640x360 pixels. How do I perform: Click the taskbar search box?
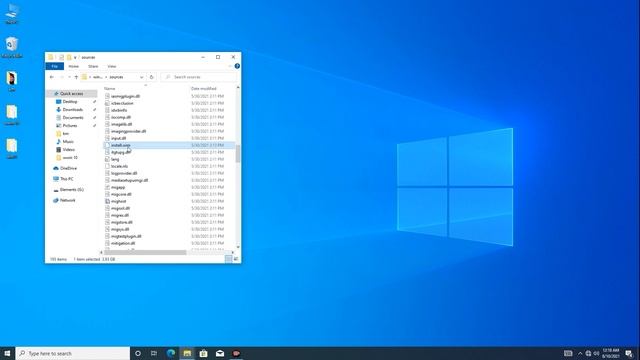[73, 353]
